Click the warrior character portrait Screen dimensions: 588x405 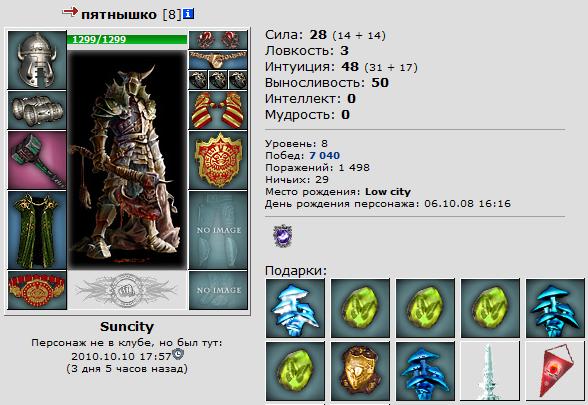pos(127,160)
